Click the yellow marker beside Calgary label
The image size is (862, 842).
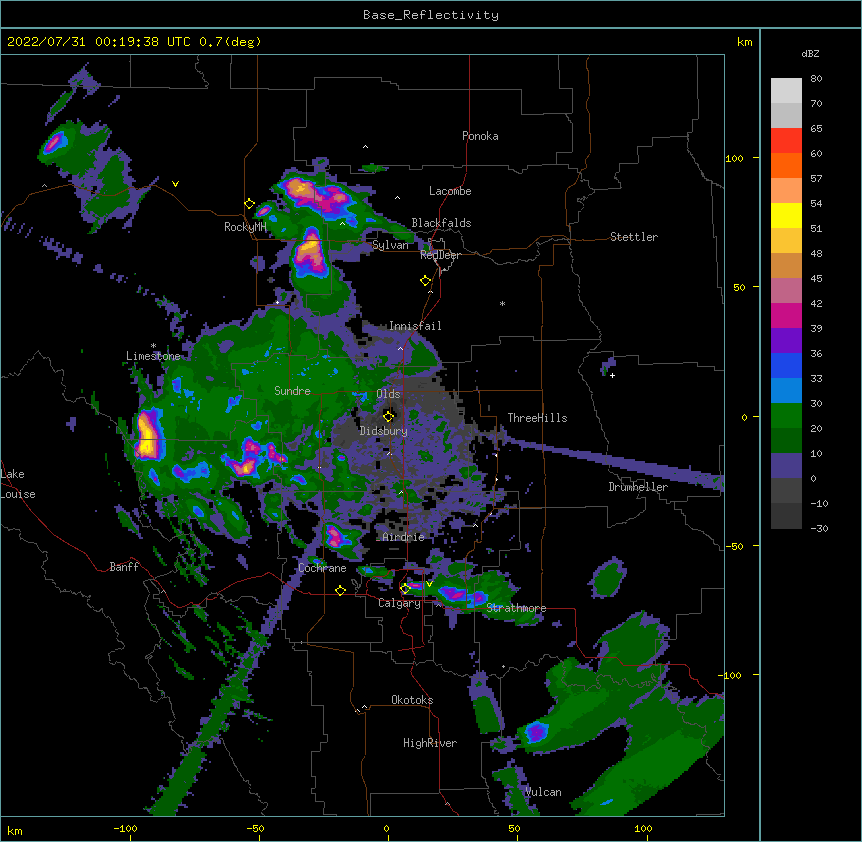pos(405,588)
